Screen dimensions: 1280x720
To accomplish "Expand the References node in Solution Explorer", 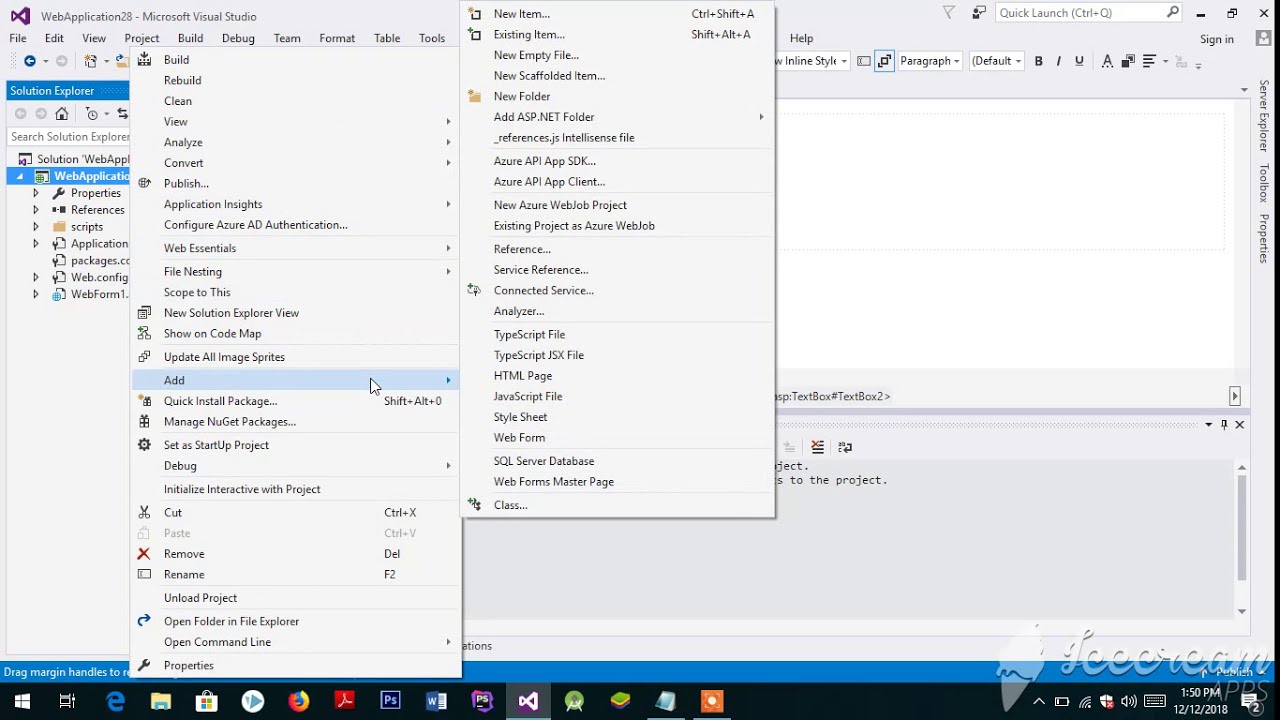I will [x=36, y=210].
